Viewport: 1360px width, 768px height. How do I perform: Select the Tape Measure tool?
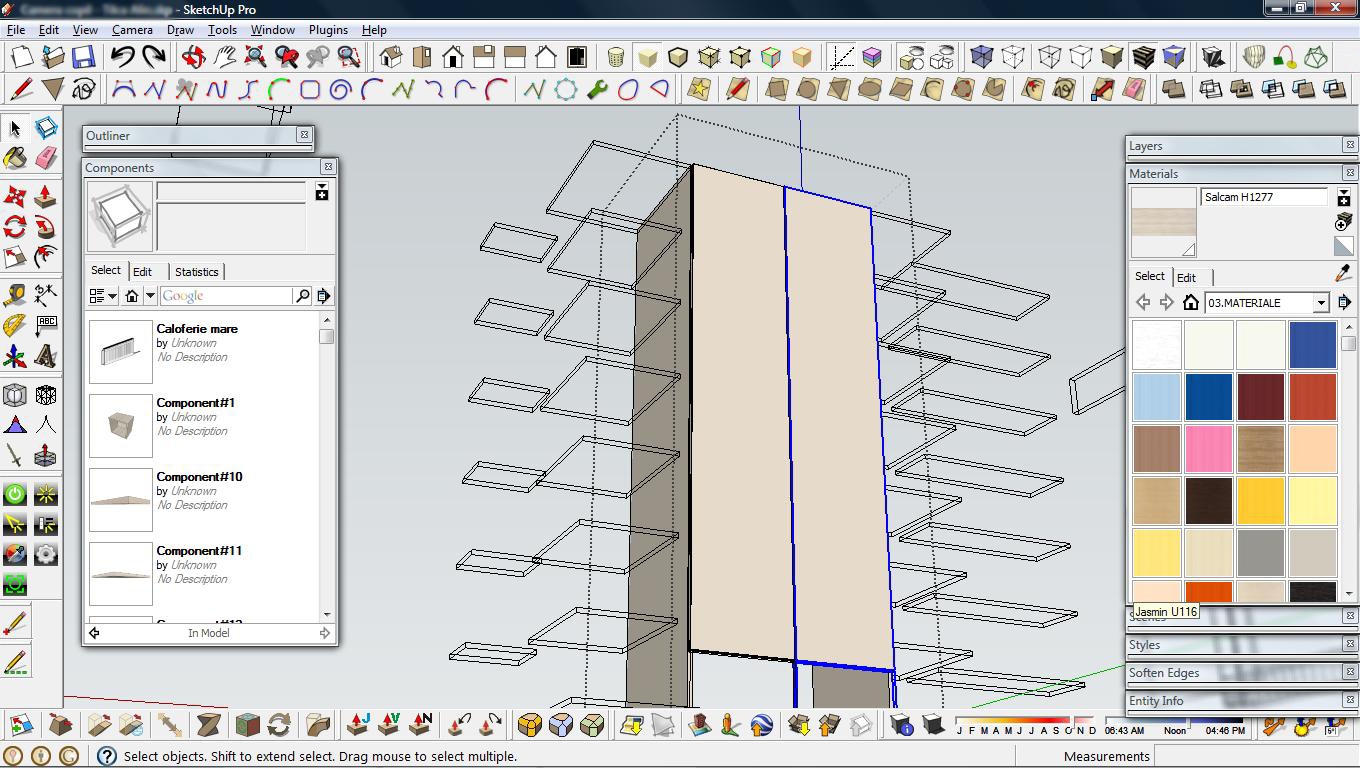click(15, 294)
